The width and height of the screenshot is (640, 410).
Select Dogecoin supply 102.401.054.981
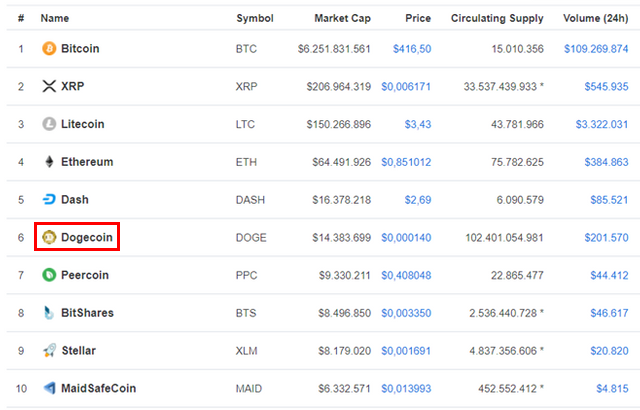click(504, 238)
